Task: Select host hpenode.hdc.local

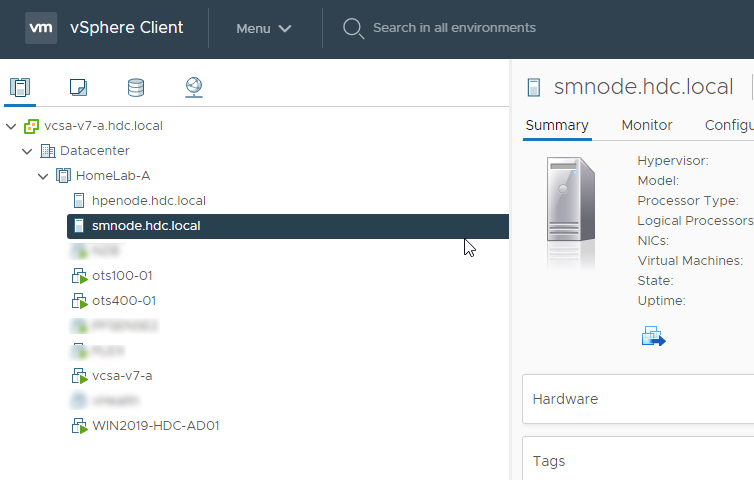Action: [149, 201]
